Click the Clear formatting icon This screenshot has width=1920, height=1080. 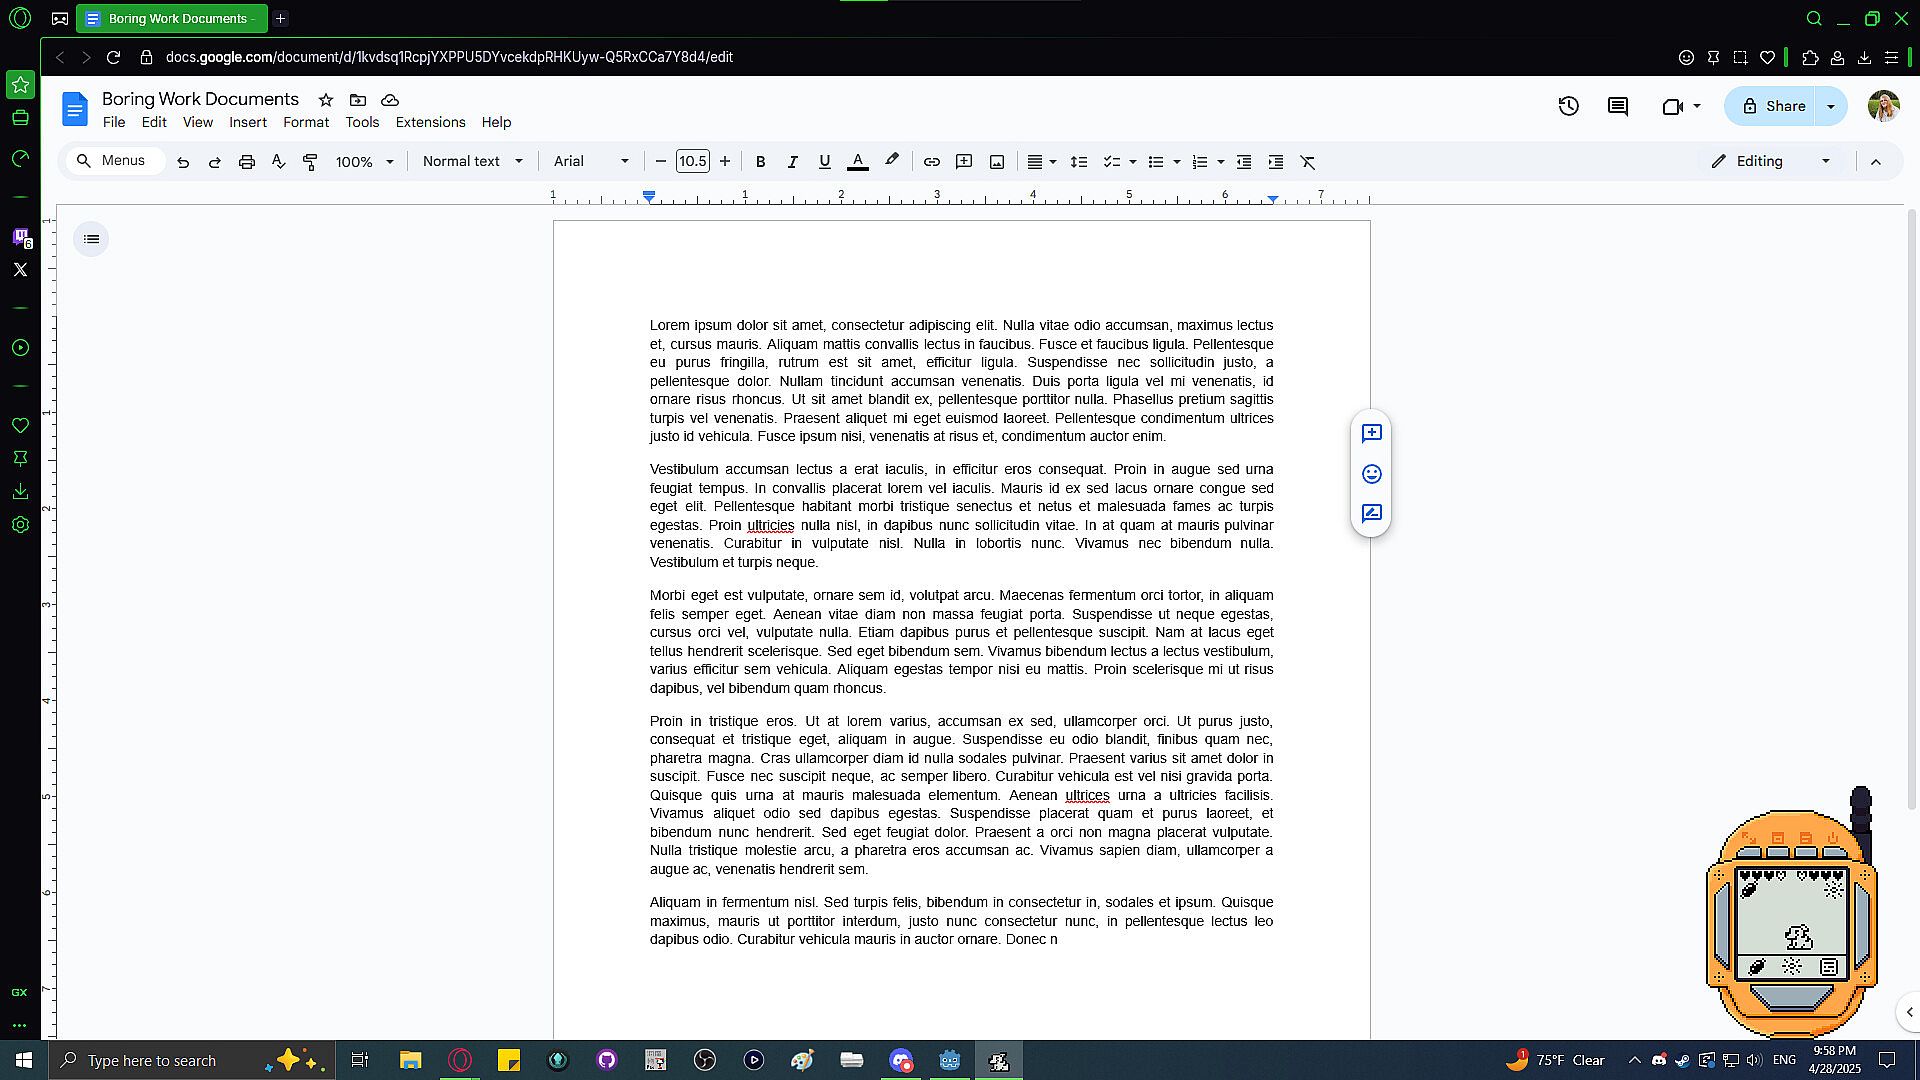pyautogui.click(x=1307, y=162)
